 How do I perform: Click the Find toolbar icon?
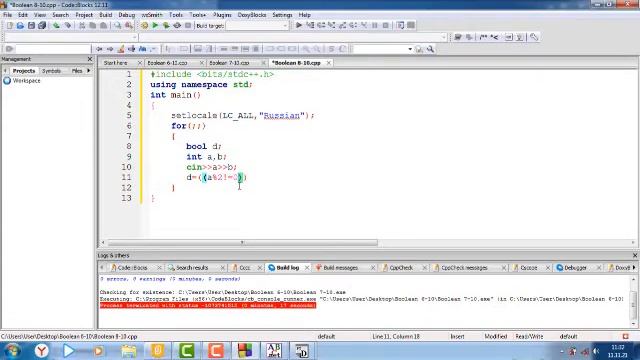click(x=118, y=25)
